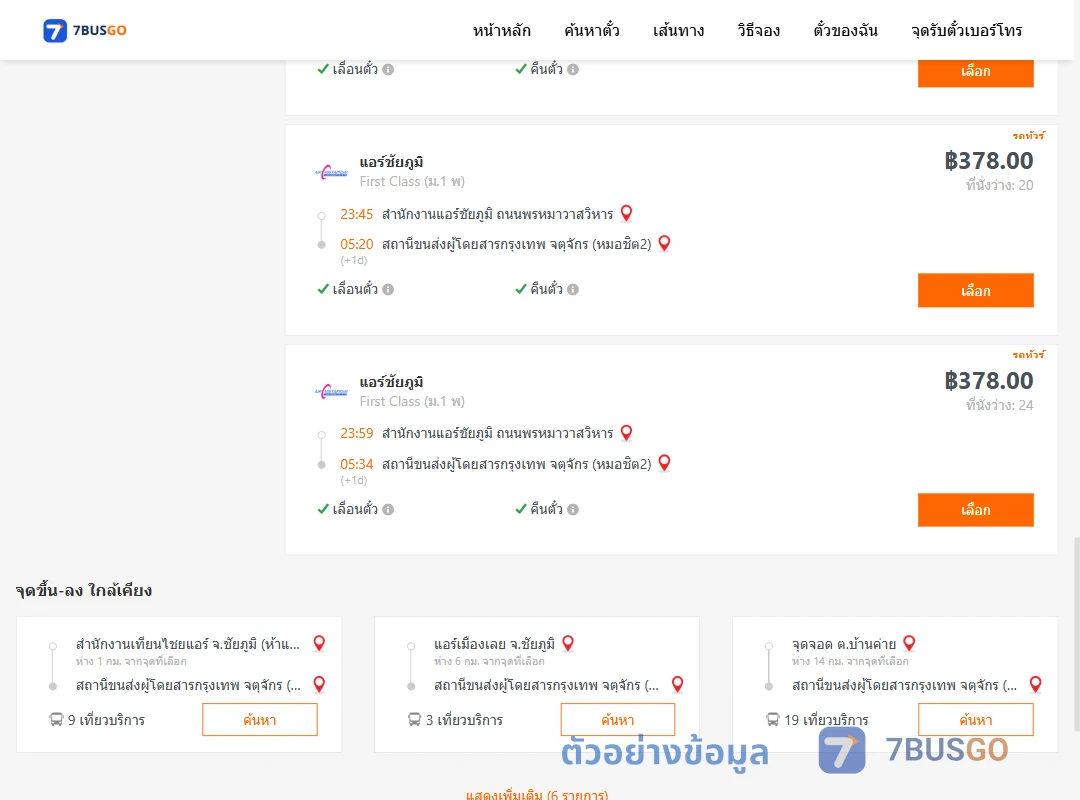The image size is (1080, 800).
Task: Click bus icon beside 19 เที่ยวบริการ
Action: click(x=773, y=719)
